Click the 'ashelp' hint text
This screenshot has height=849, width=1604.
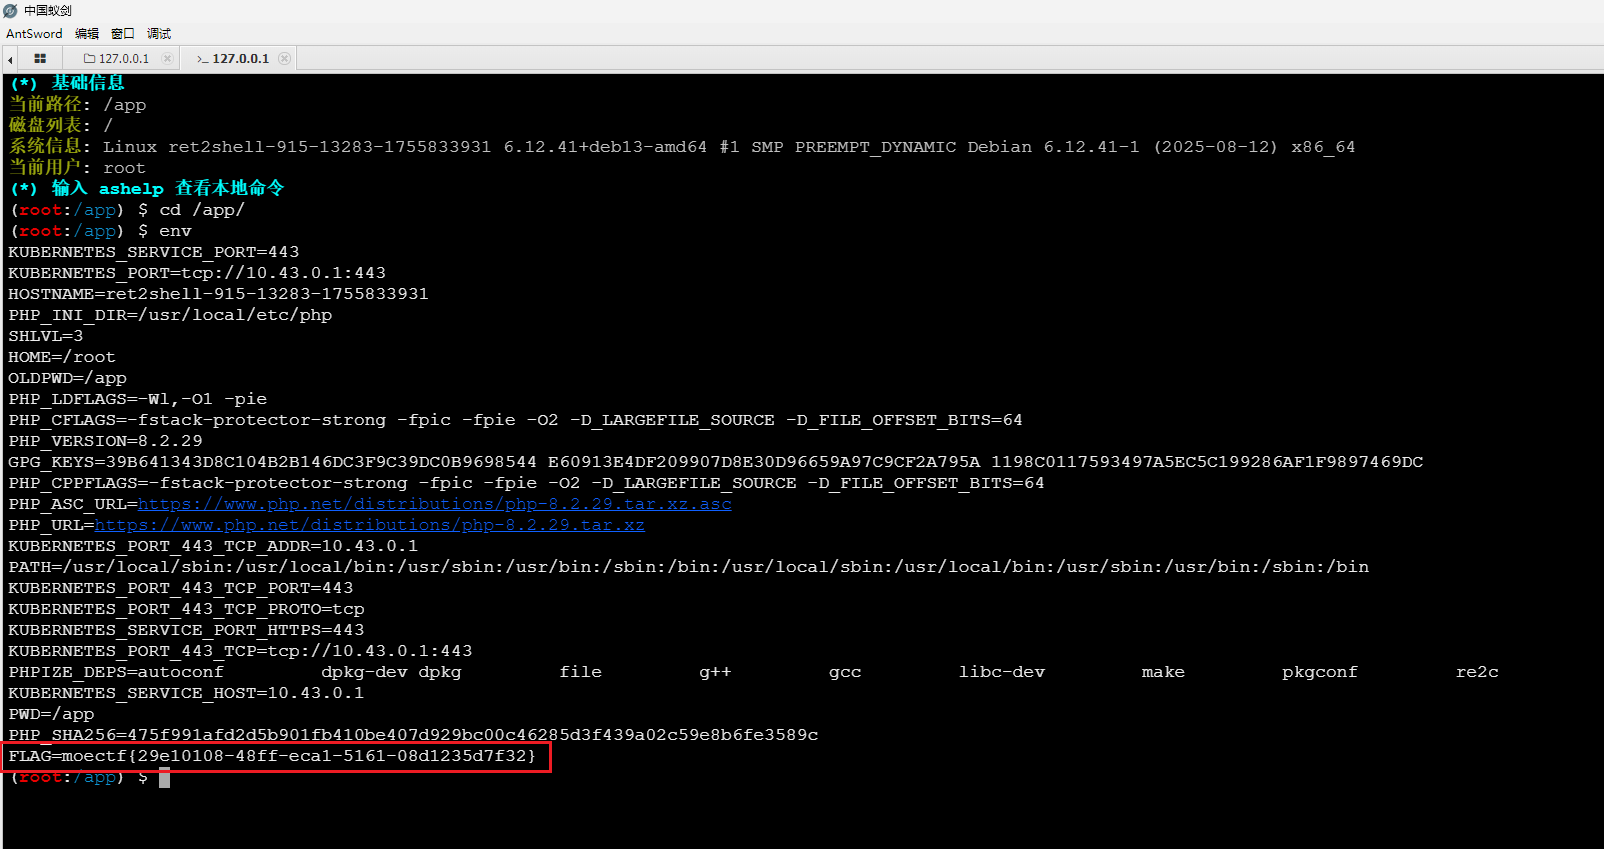pos(131,189)
